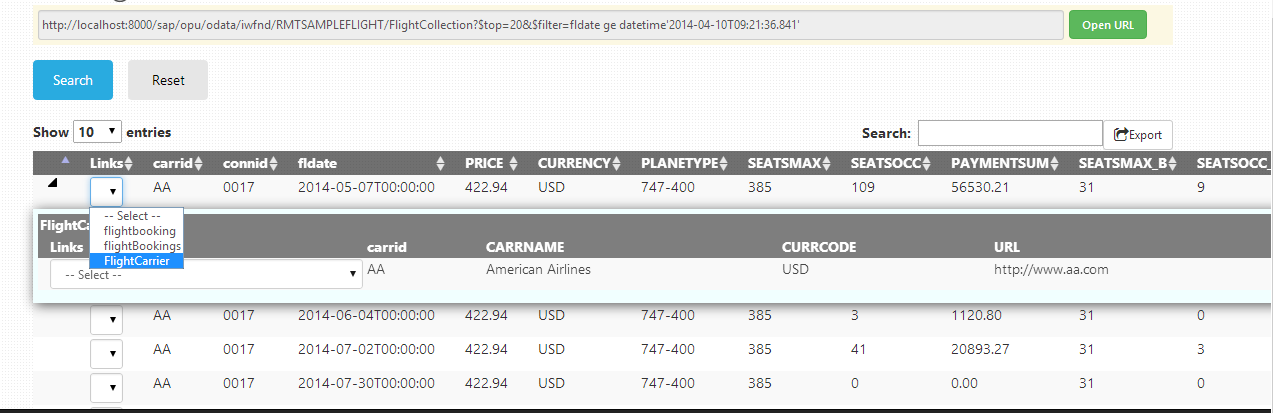Choose FlightCarrier from the links list

click(x=136, y=261)
